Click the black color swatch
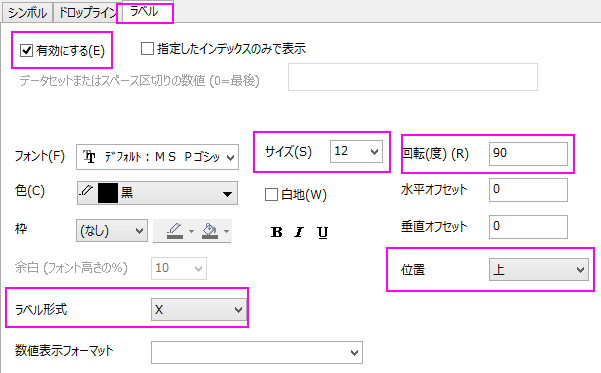Image resolution: width=601 pixels, height=373 pixels. pyautogui.click(x=108, y=193)
